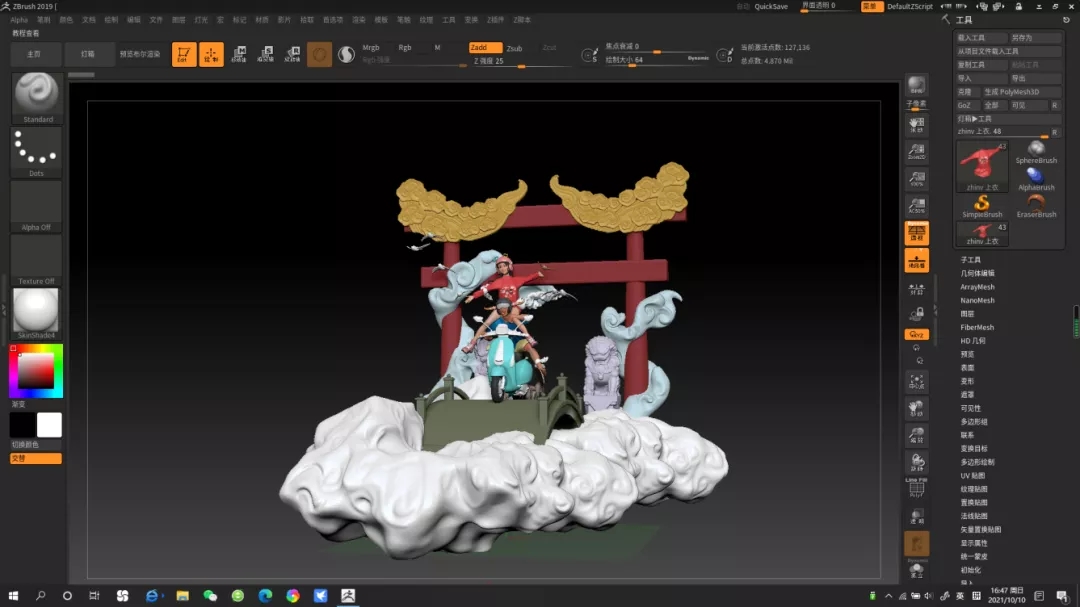Click the Sculptris Pro S-sphere icon
The width and height of the screenshot is (1080, 607).
point(346,54)
